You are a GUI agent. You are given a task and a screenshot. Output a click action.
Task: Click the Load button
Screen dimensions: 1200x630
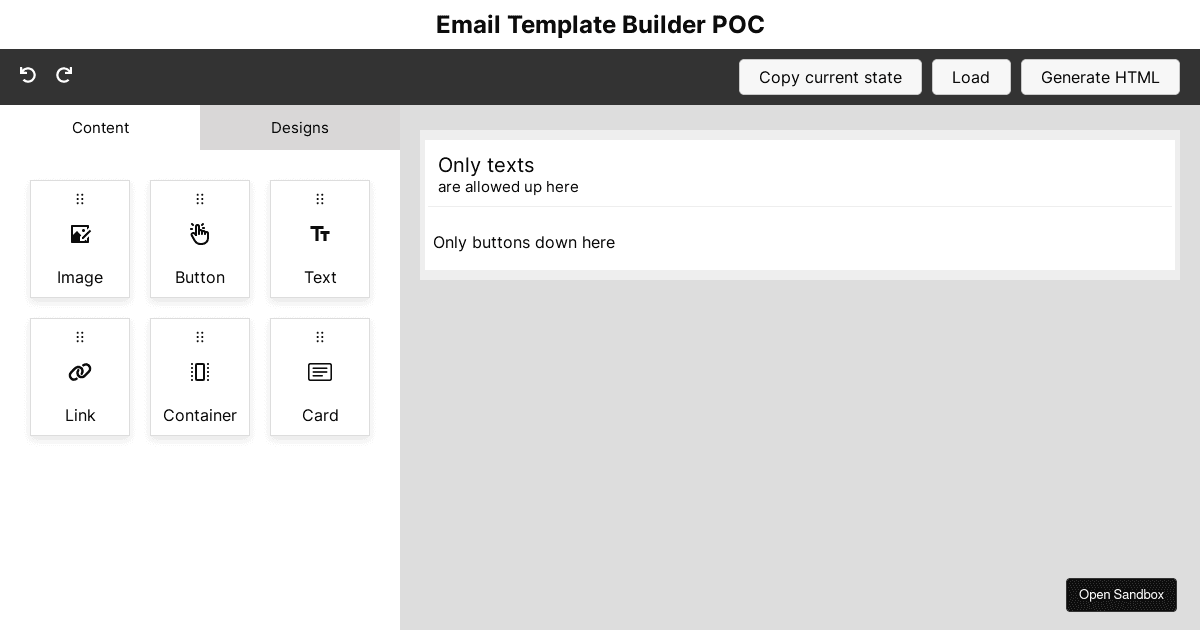971,77
